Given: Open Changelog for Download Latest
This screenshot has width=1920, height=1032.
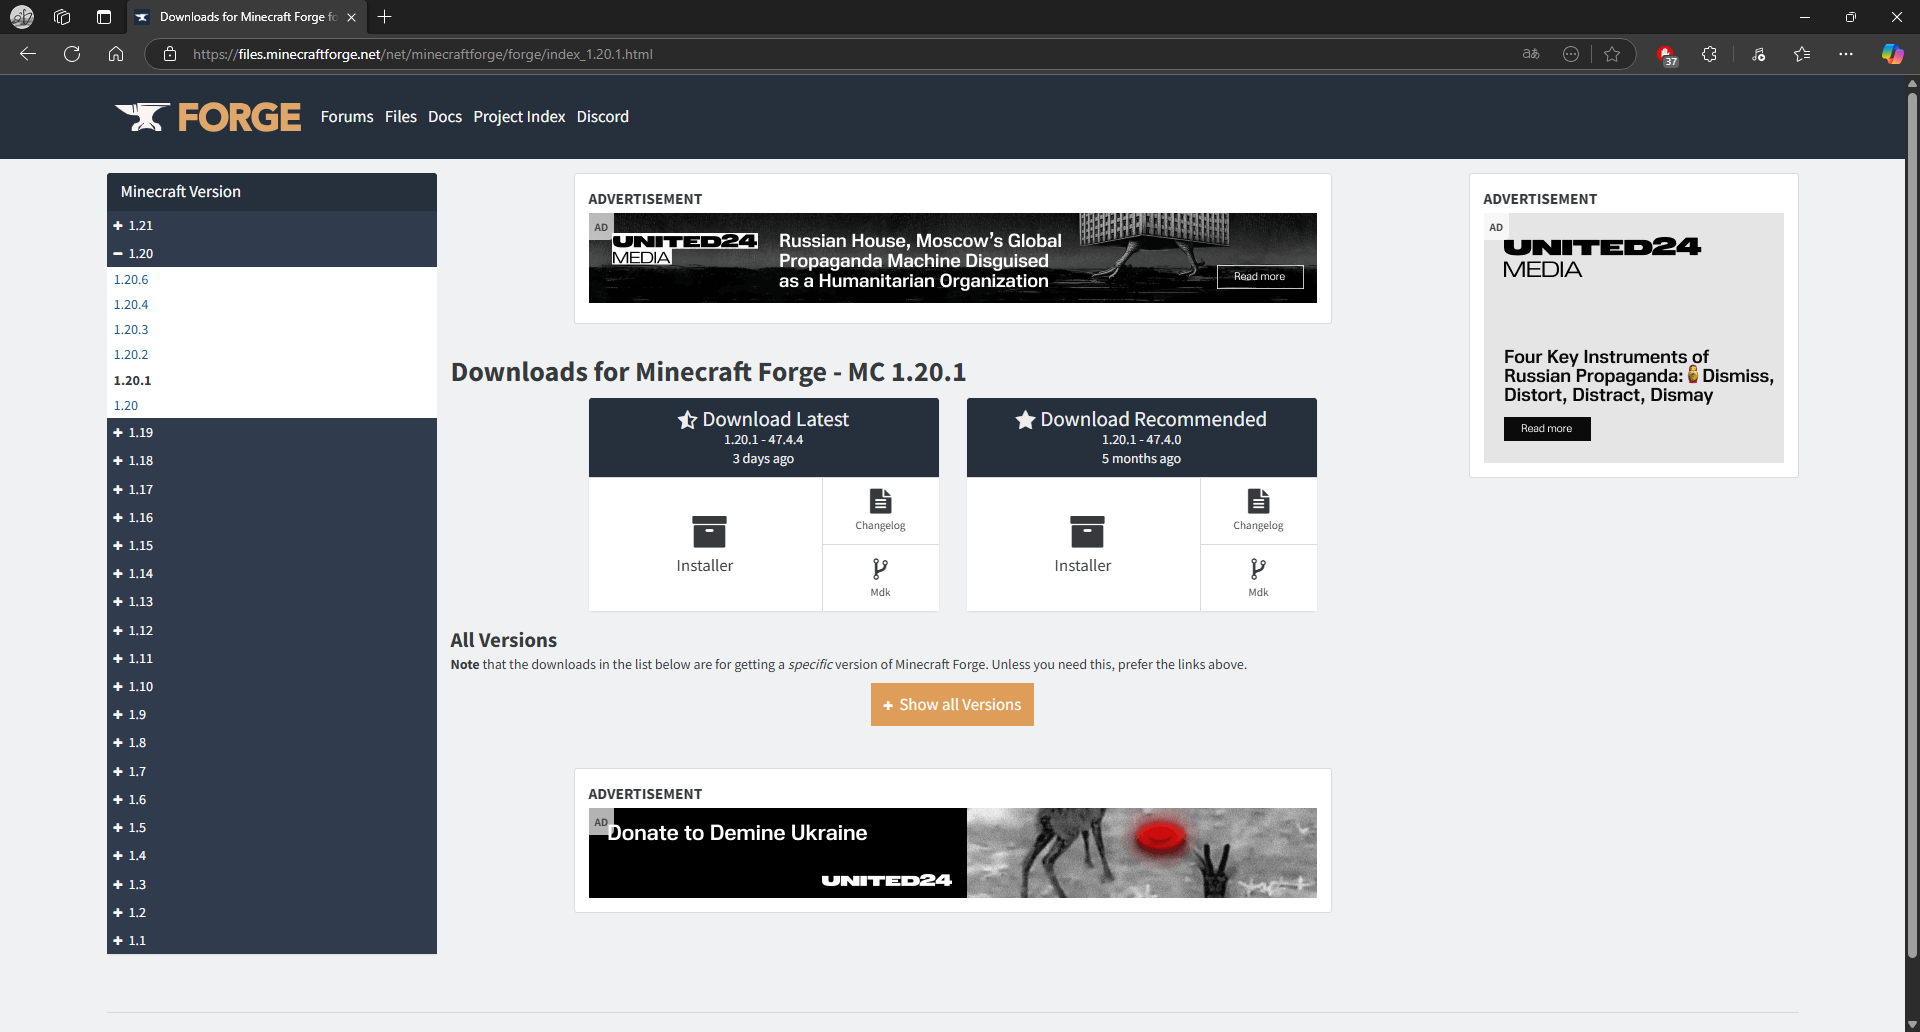Looking at the screenshot, I should tap(880, 510).
